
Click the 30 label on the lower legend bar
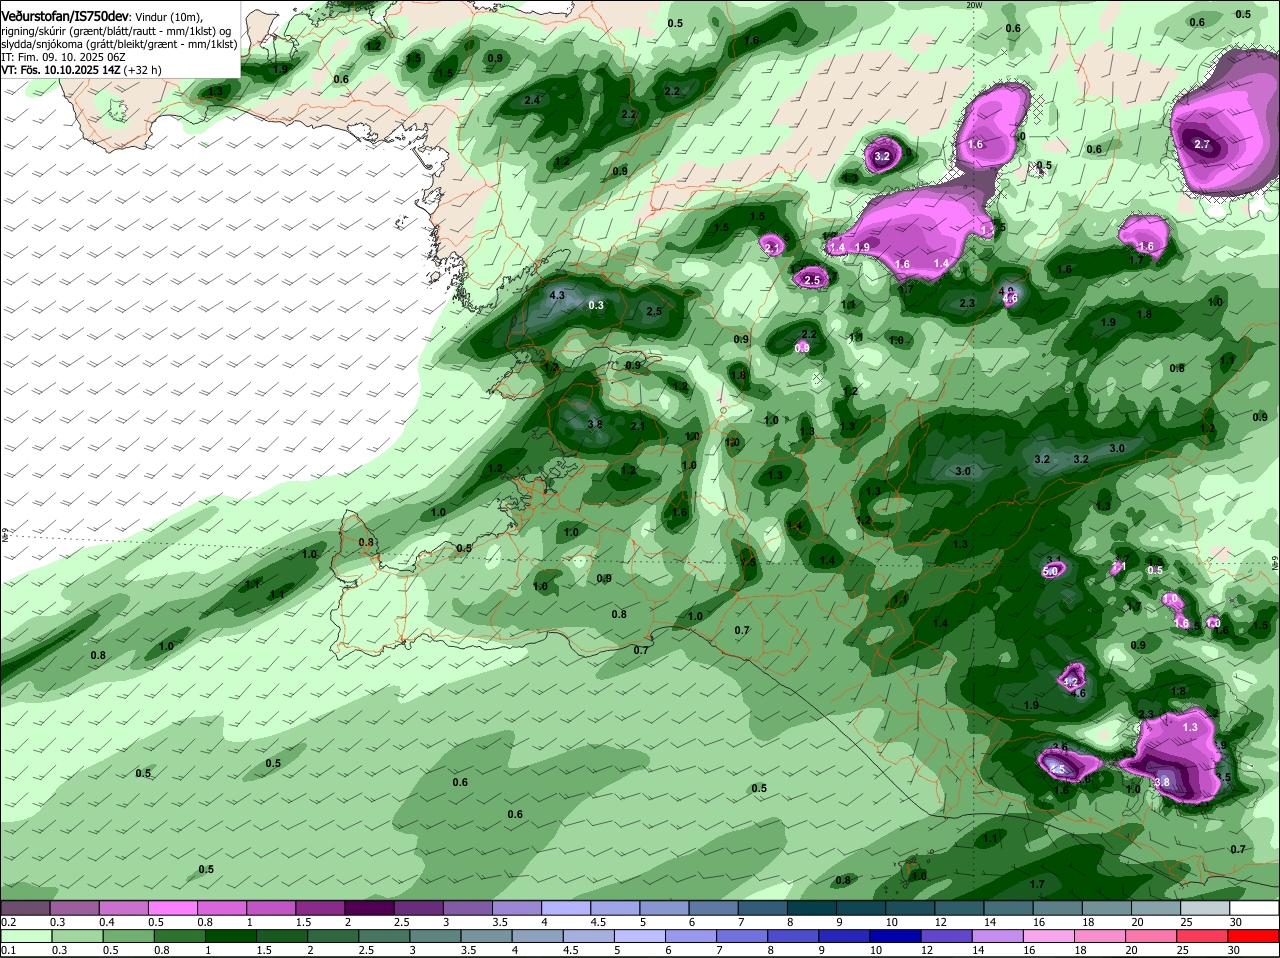(x=1235, y=950)
